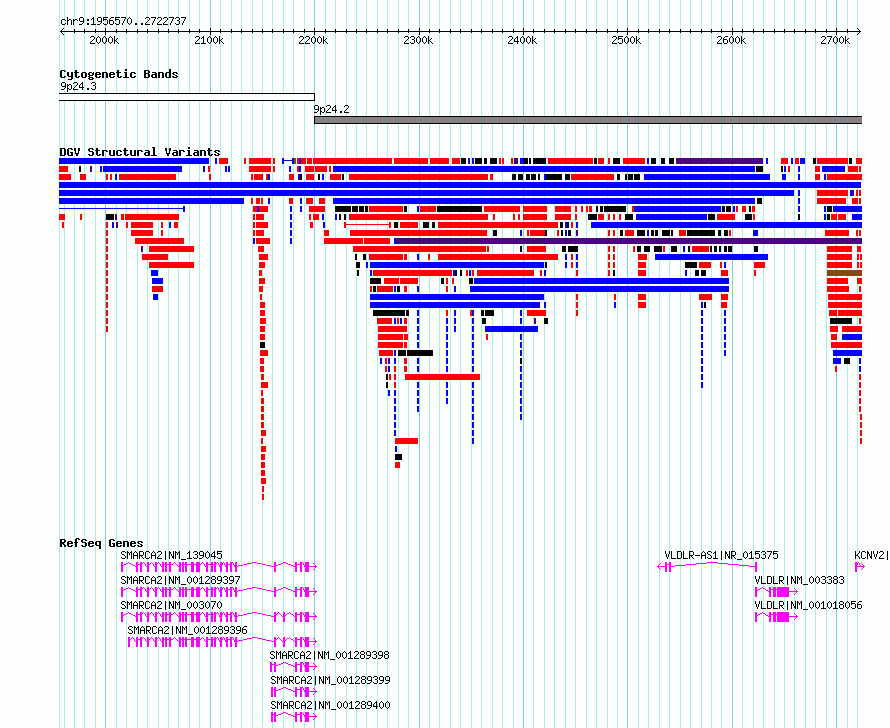The width and height of the screenshot is (890, 728).
Task: Select VLDLR|NM_003383 transcript label
Action: [799, 580]
